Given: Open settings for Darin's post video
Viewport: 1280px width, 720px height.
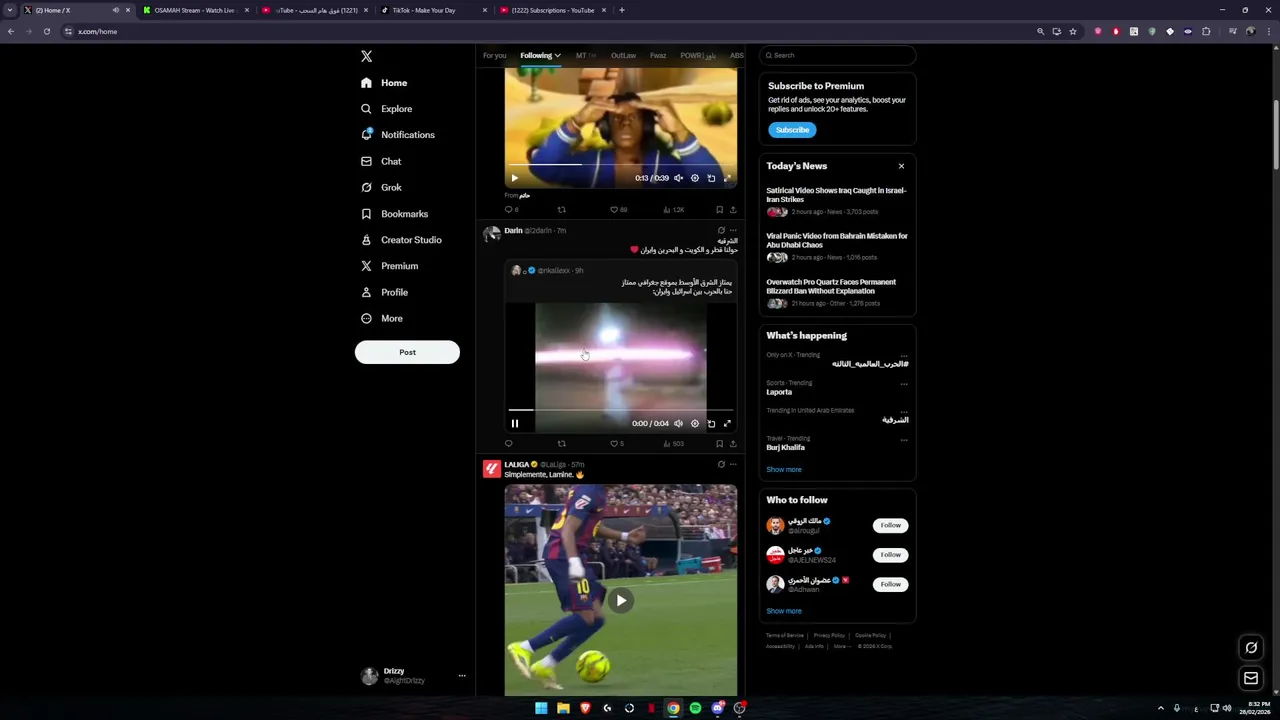Looking at the screenshot, I should 695,424.
